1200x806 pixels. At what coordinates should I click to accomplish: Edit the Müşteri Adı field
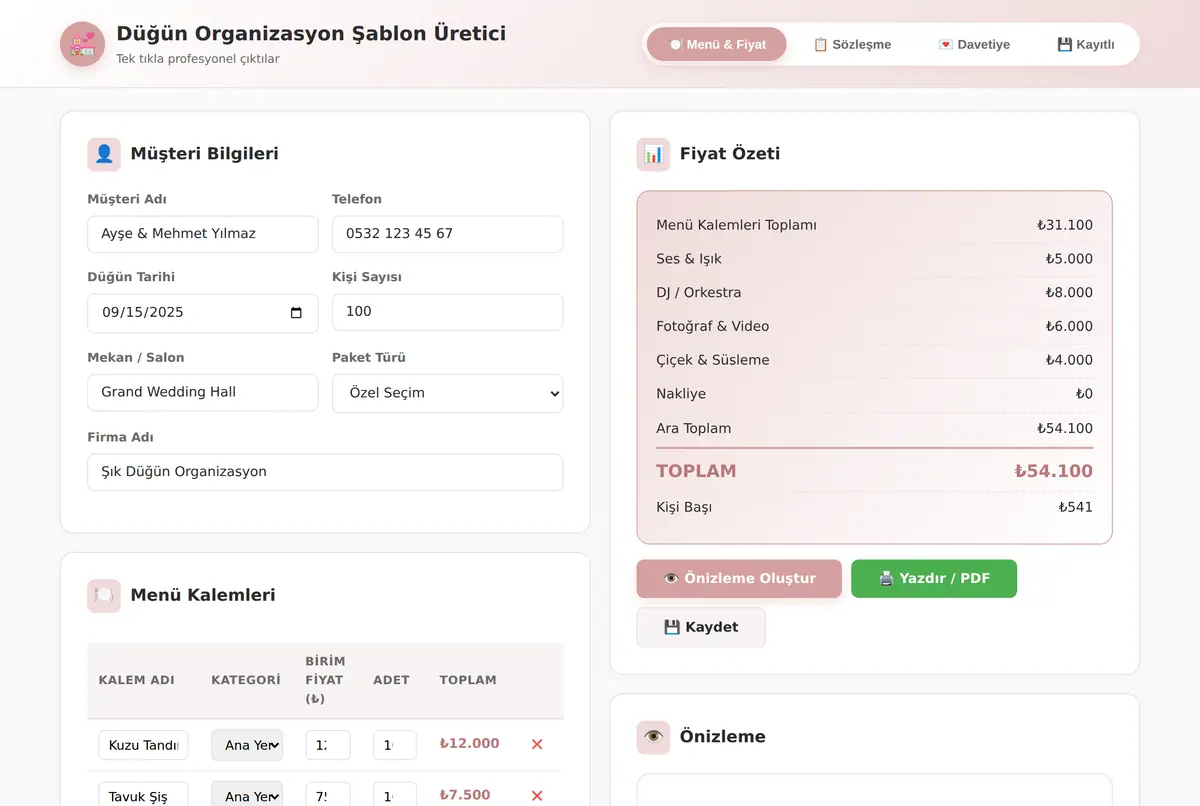(x=203, y=234)
